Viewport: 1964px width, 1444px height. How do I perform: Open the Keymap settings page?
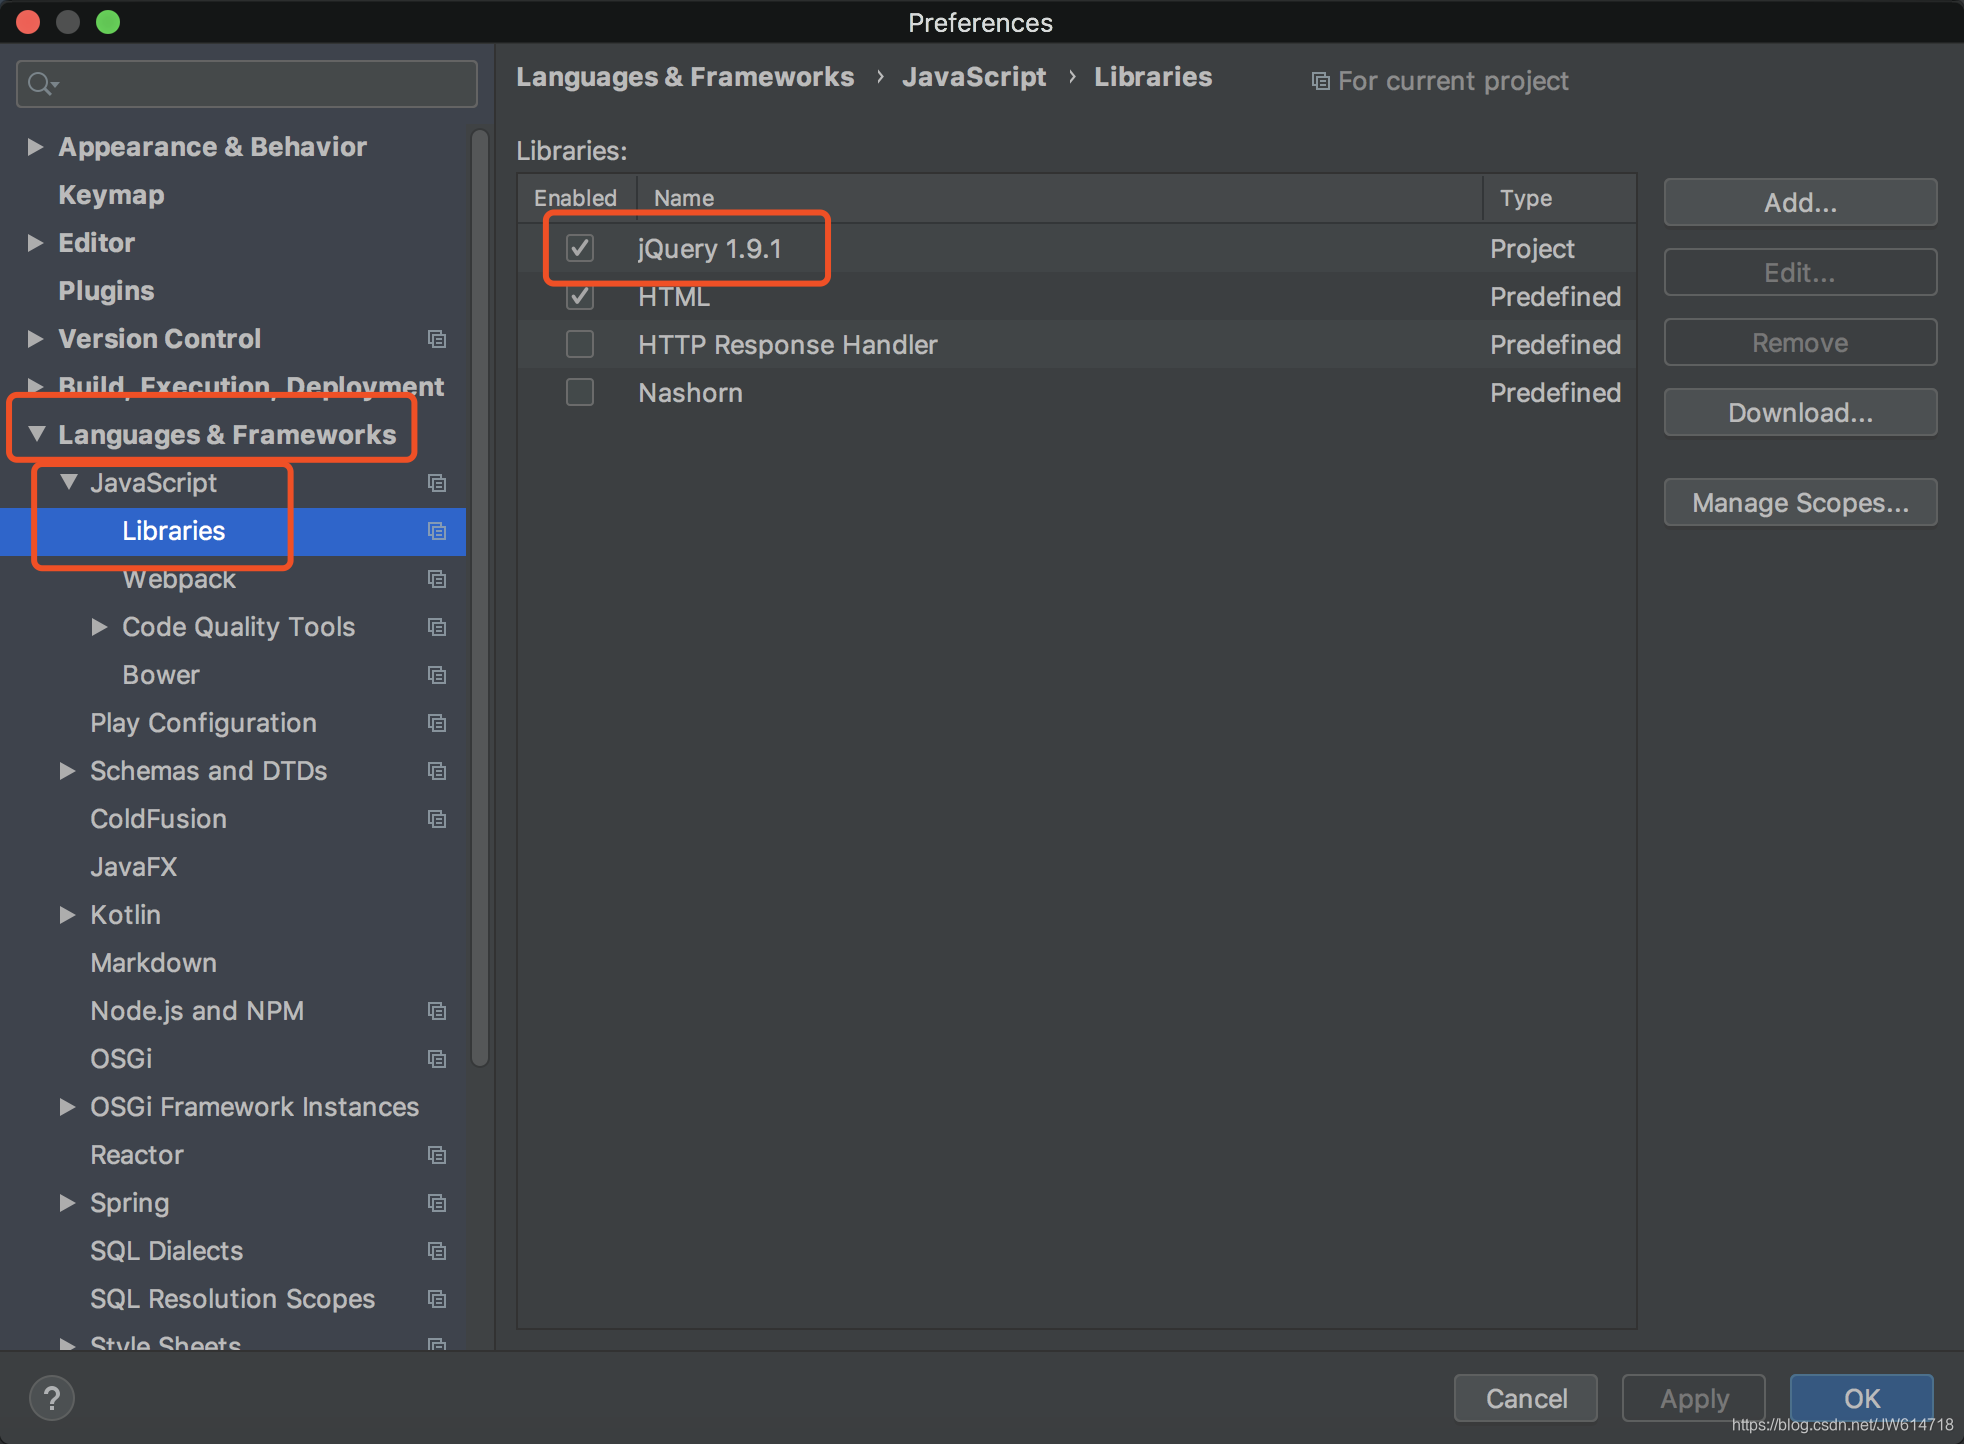tap(111, 195)
